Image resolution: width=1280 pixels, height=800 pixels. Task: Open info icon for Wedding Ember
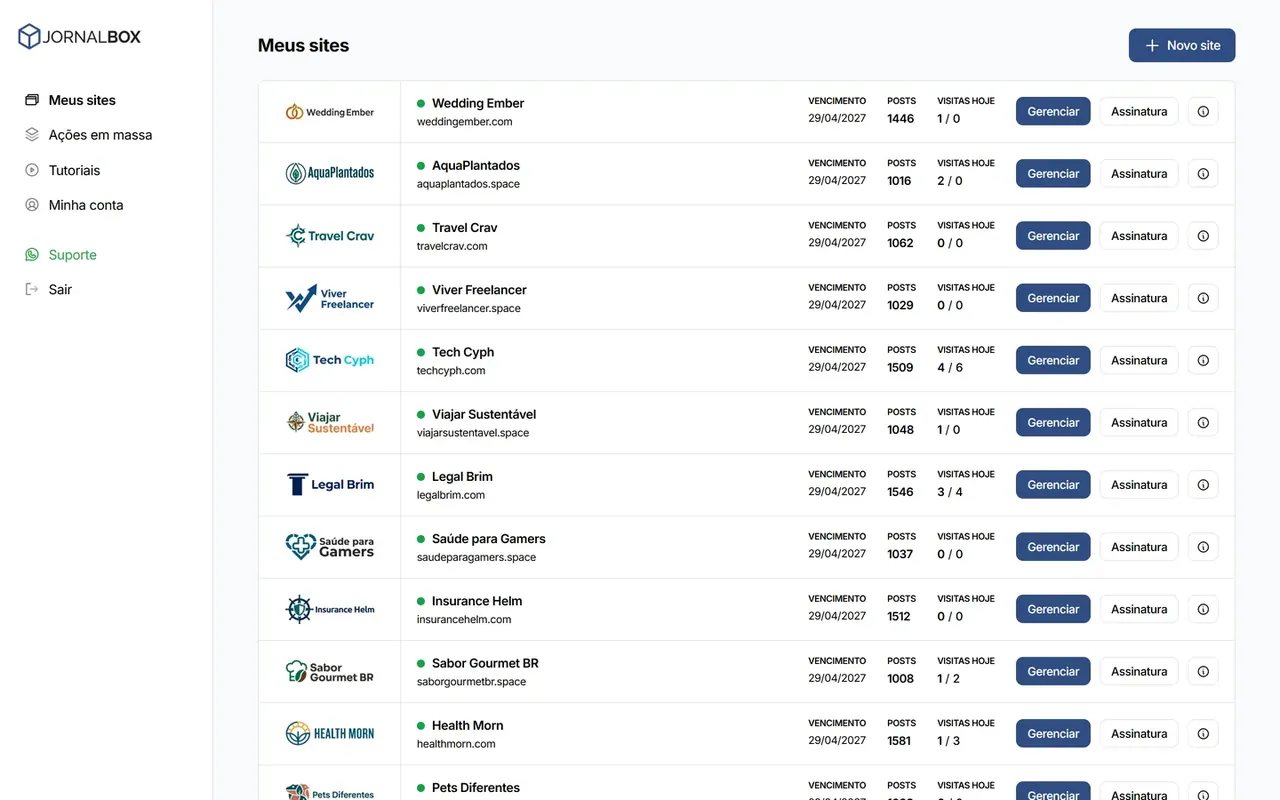[x=1203, y=112]
